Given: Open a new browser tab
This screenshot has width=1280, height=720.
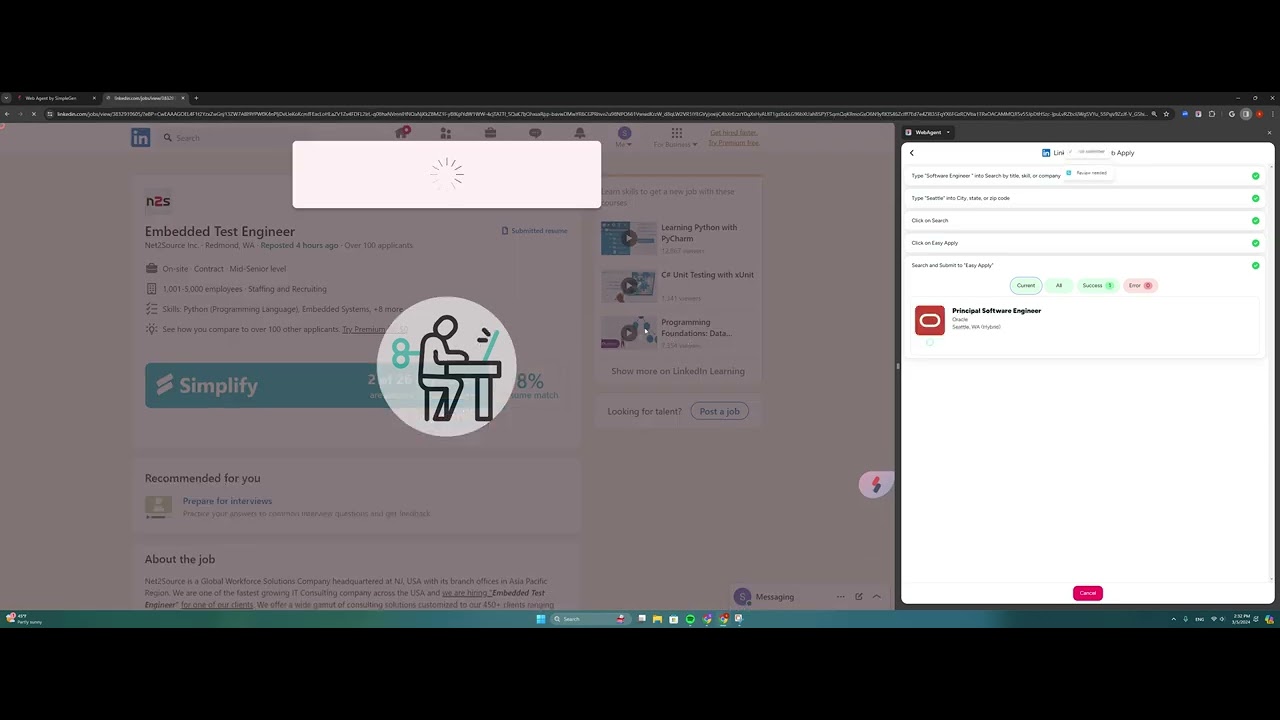Looking at the screenshot, I should [x=196, y=98].
